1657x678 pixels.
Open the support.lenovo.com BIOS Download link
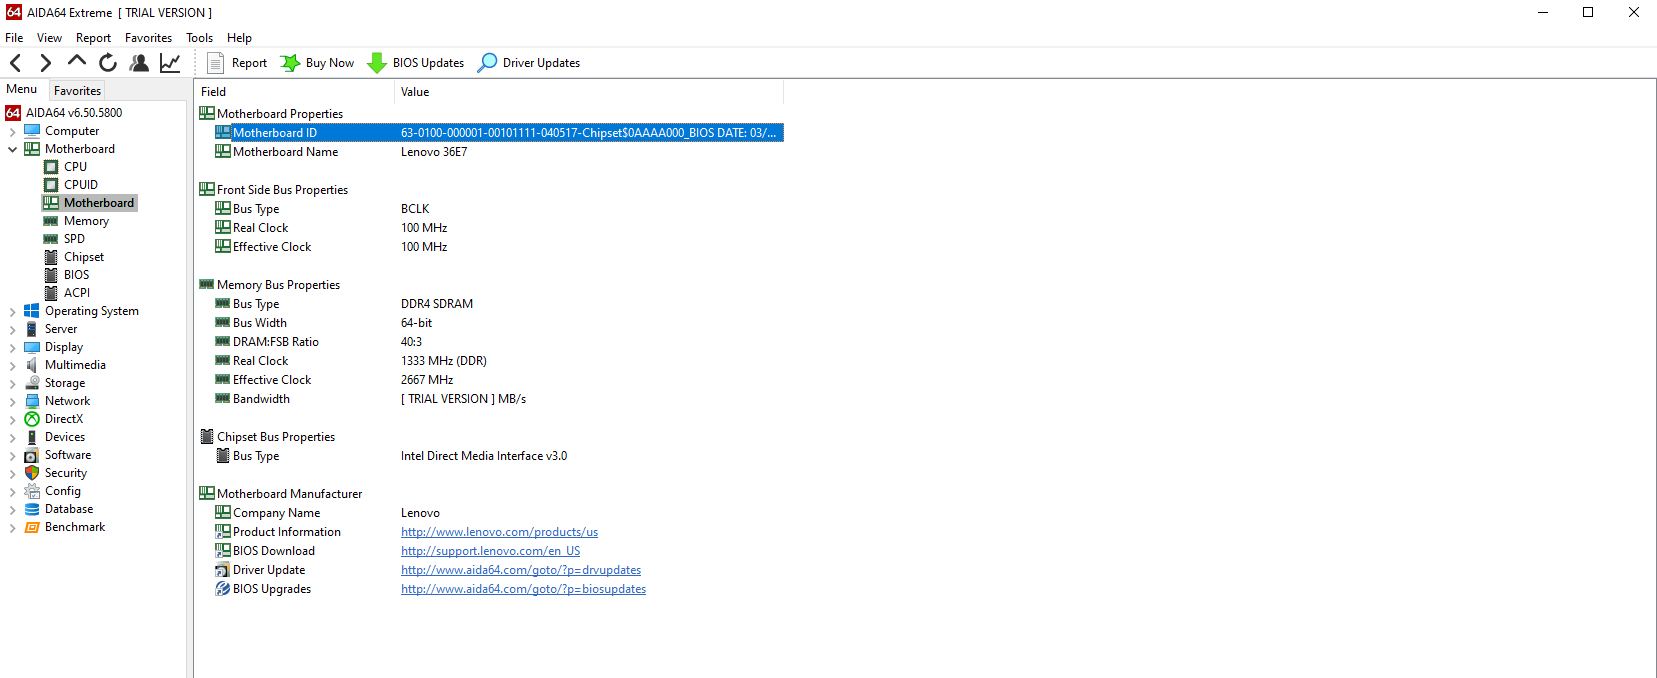490,551
